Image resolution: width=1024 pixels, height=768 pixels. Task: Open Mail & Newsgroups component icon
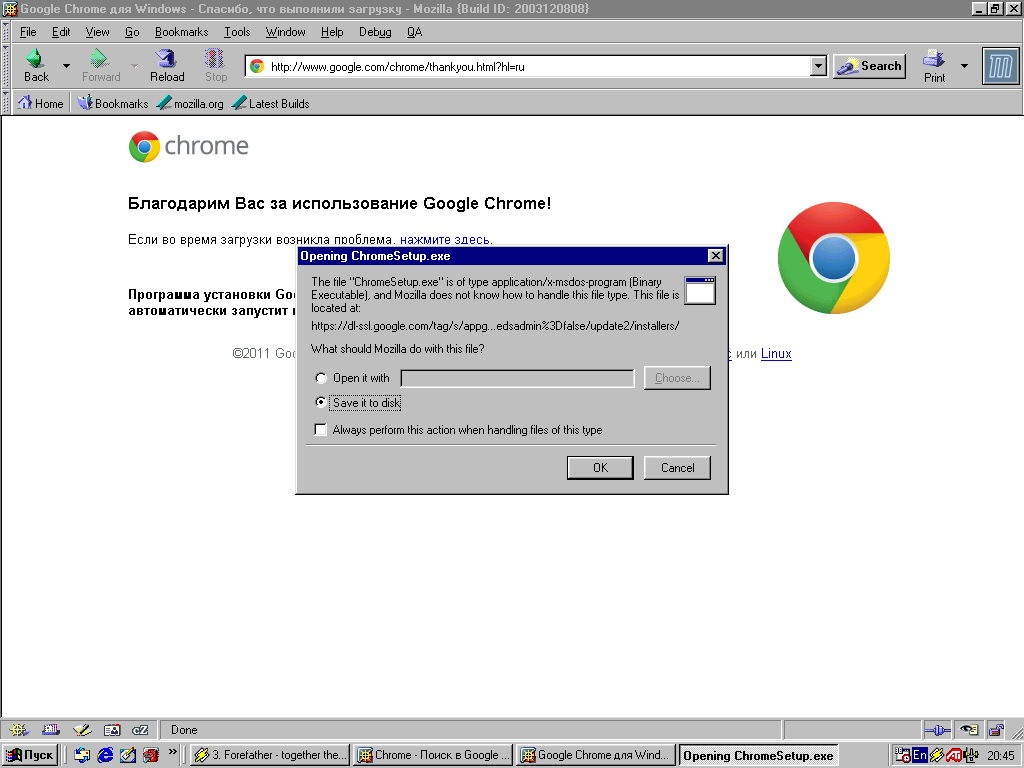click(x=51, y=729)
